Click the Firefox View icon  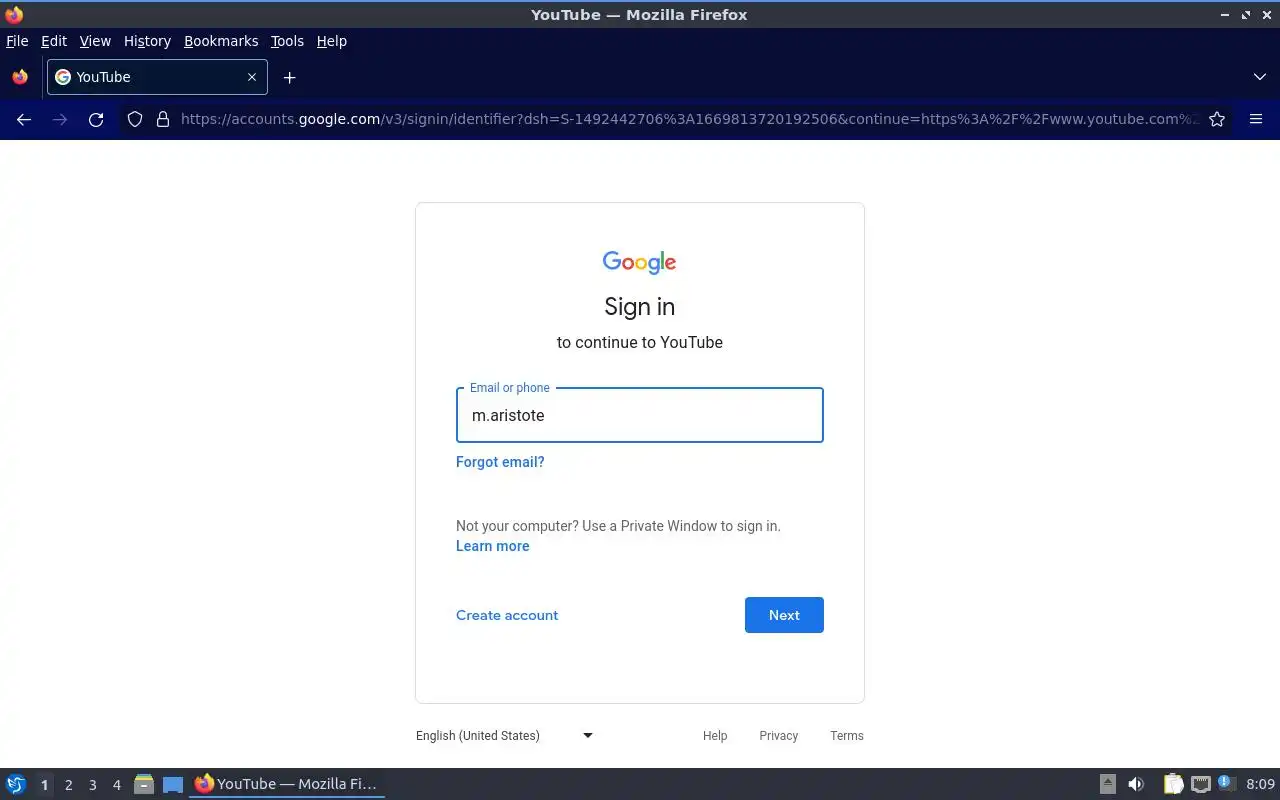pos(20,77)
